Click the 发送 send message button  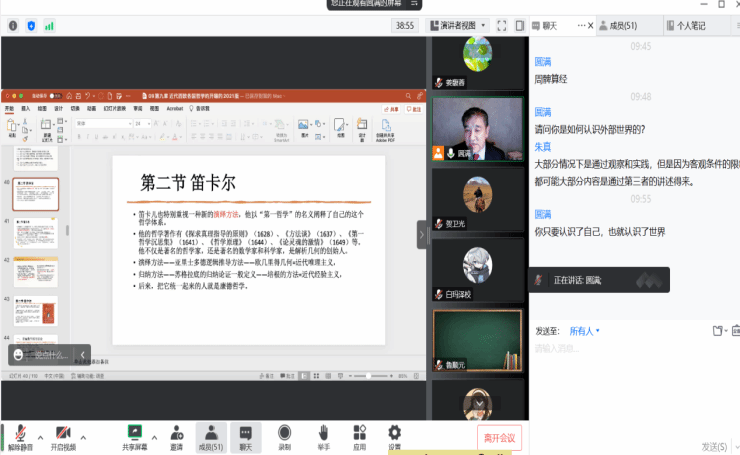click(x=713, y=446)
